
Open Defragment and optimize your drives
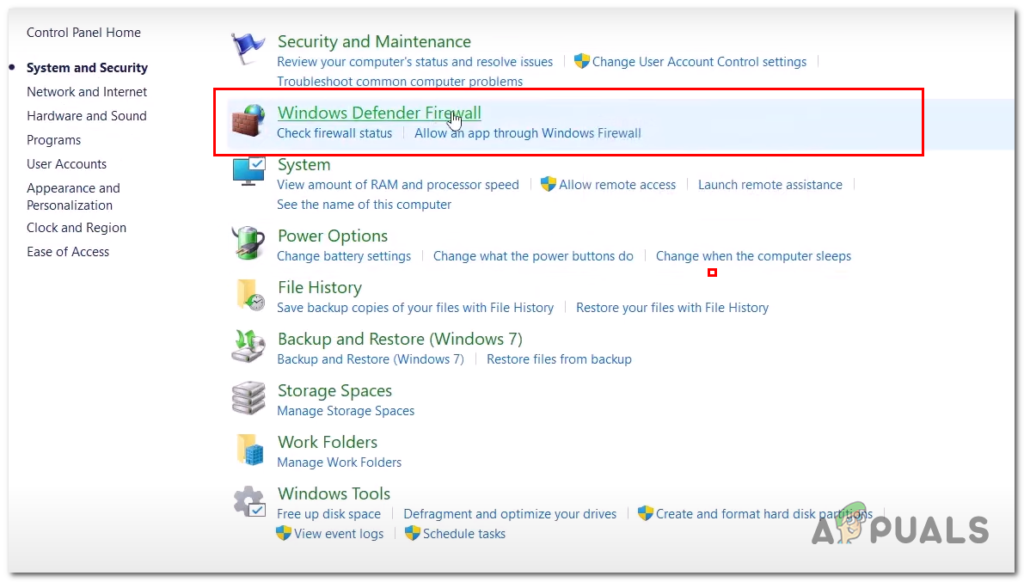pos(510,514)
